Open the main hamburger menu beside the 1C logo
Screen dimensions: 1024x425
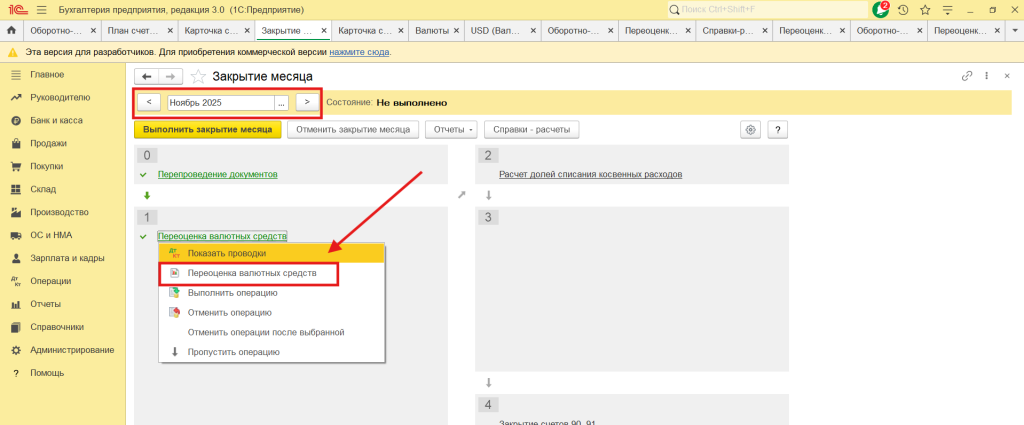click(42, 10)
